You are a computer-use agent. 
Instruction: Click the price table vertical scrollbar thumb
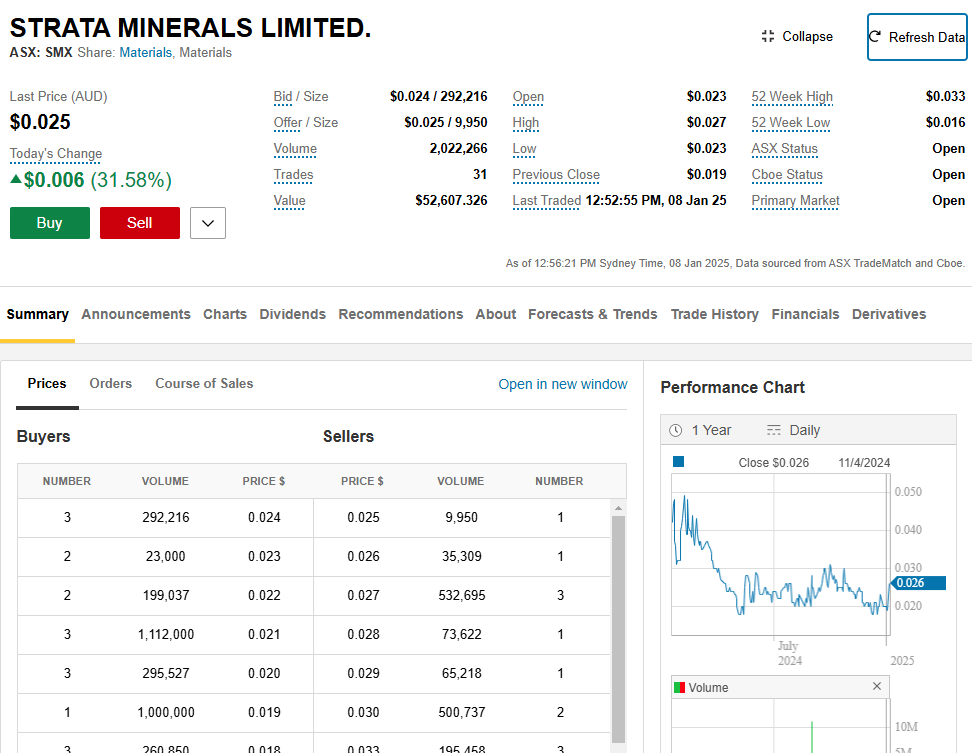click(x=618, y=629)
